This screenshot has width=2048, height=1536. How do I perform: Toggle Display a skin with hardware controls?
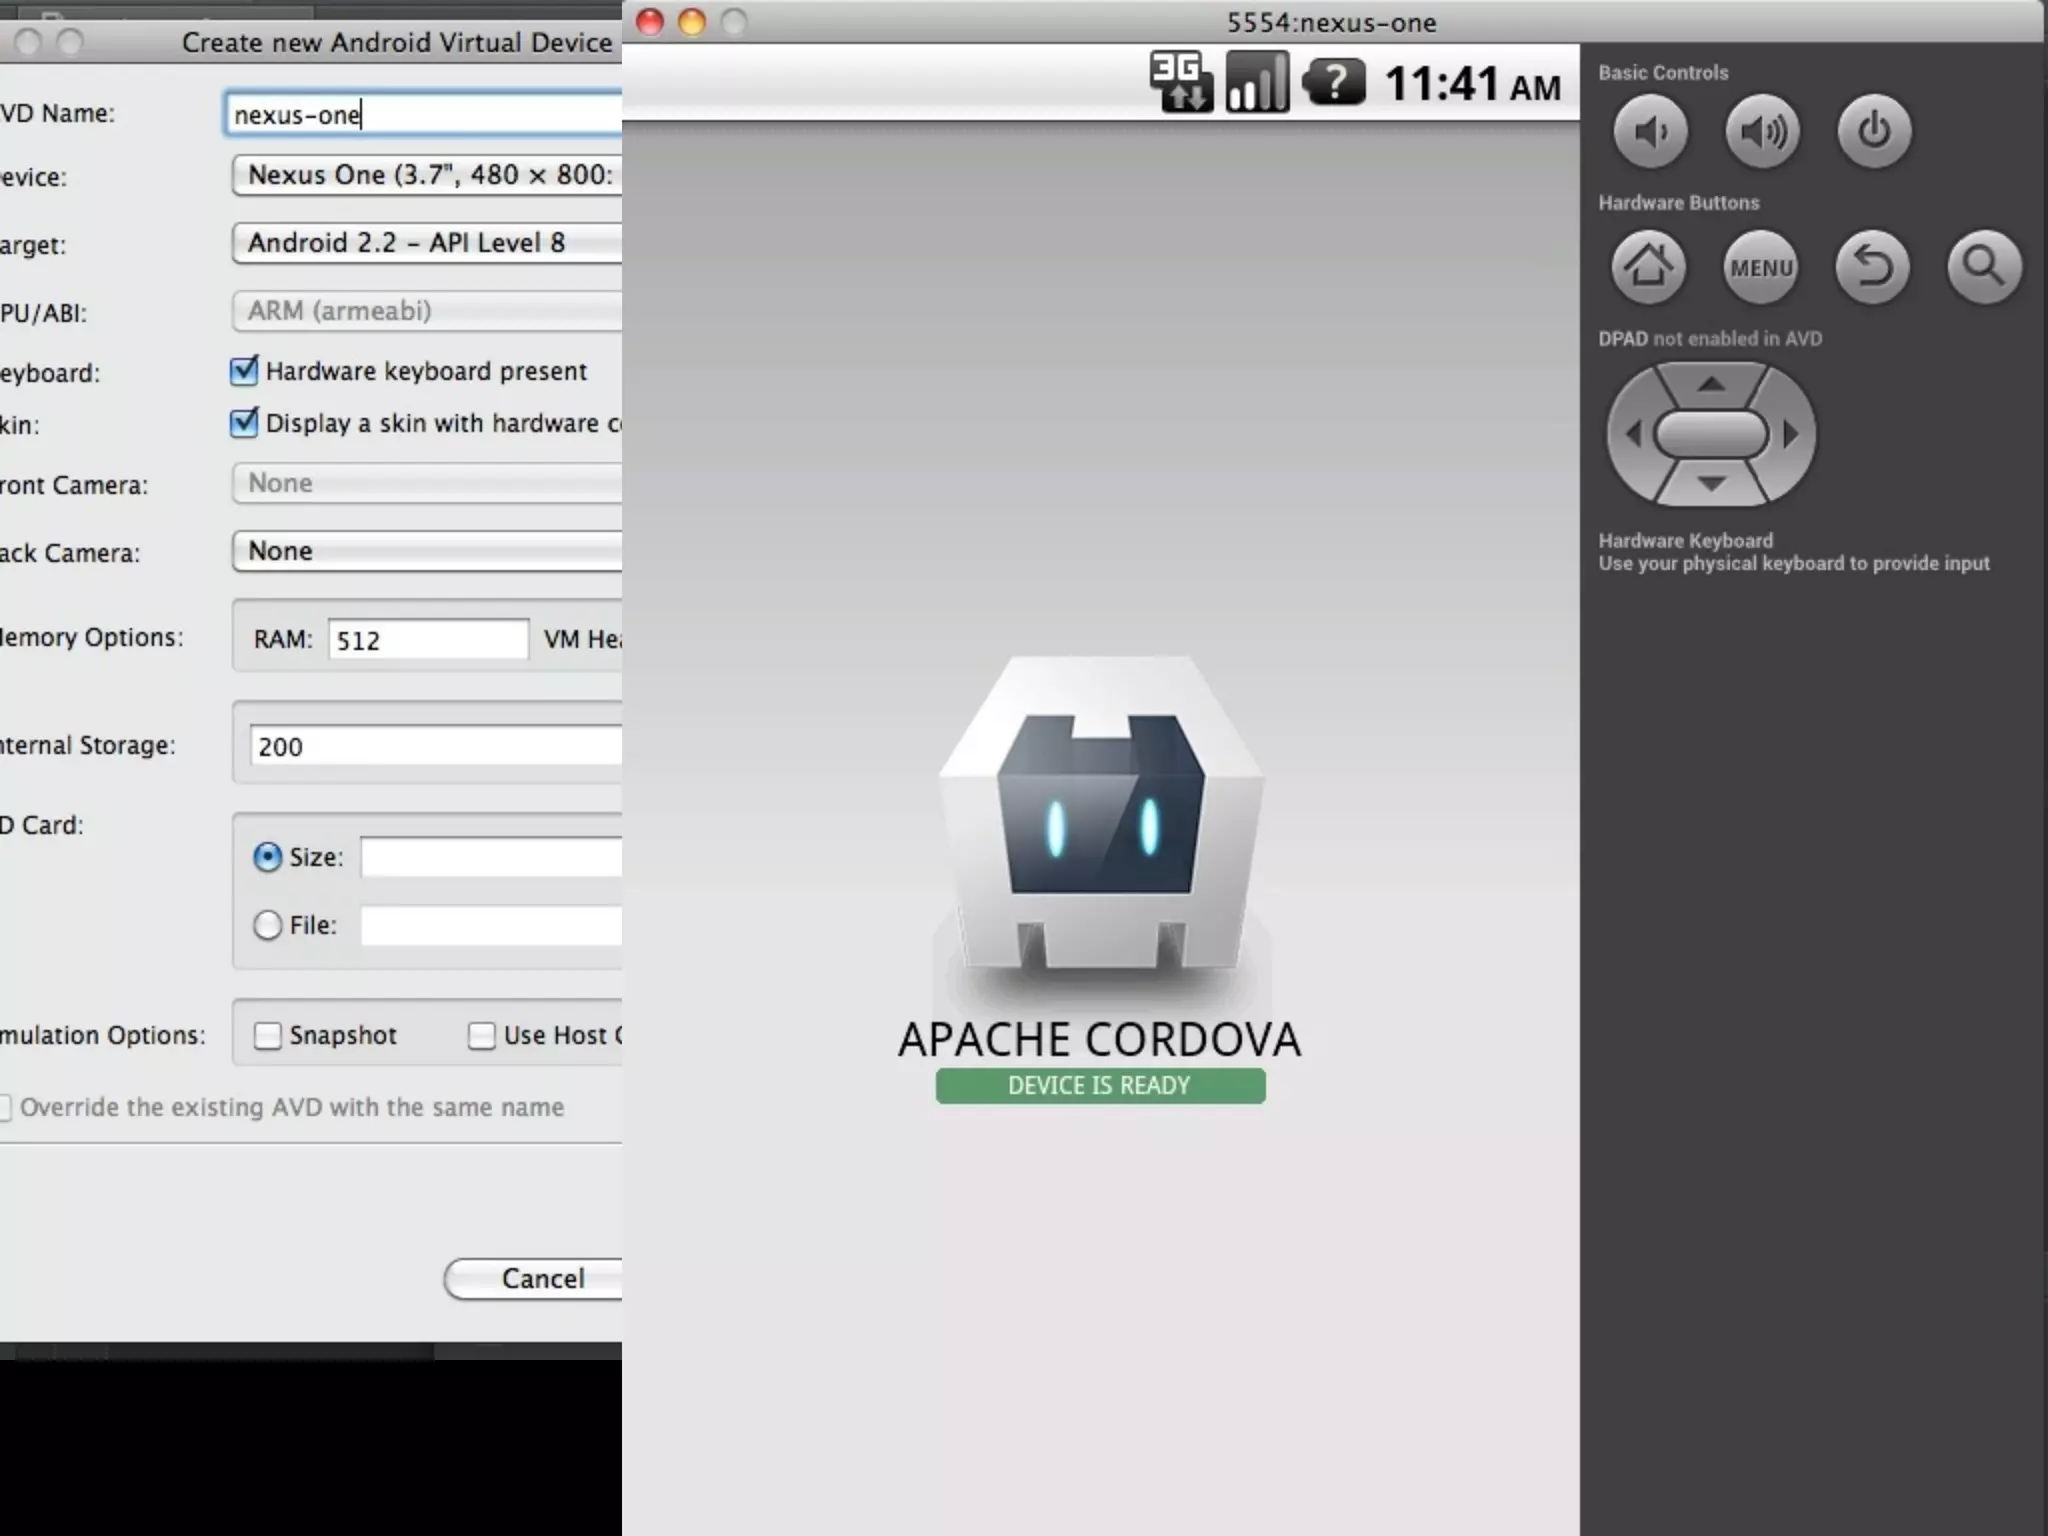point(244,423)
